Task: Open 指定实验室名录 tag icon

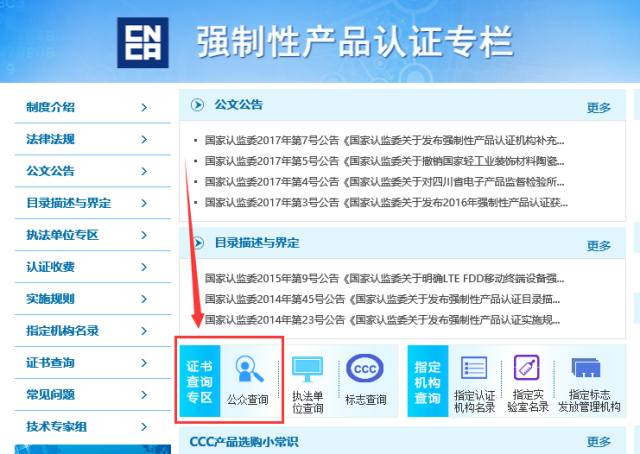Action: [x=527, y=367]
